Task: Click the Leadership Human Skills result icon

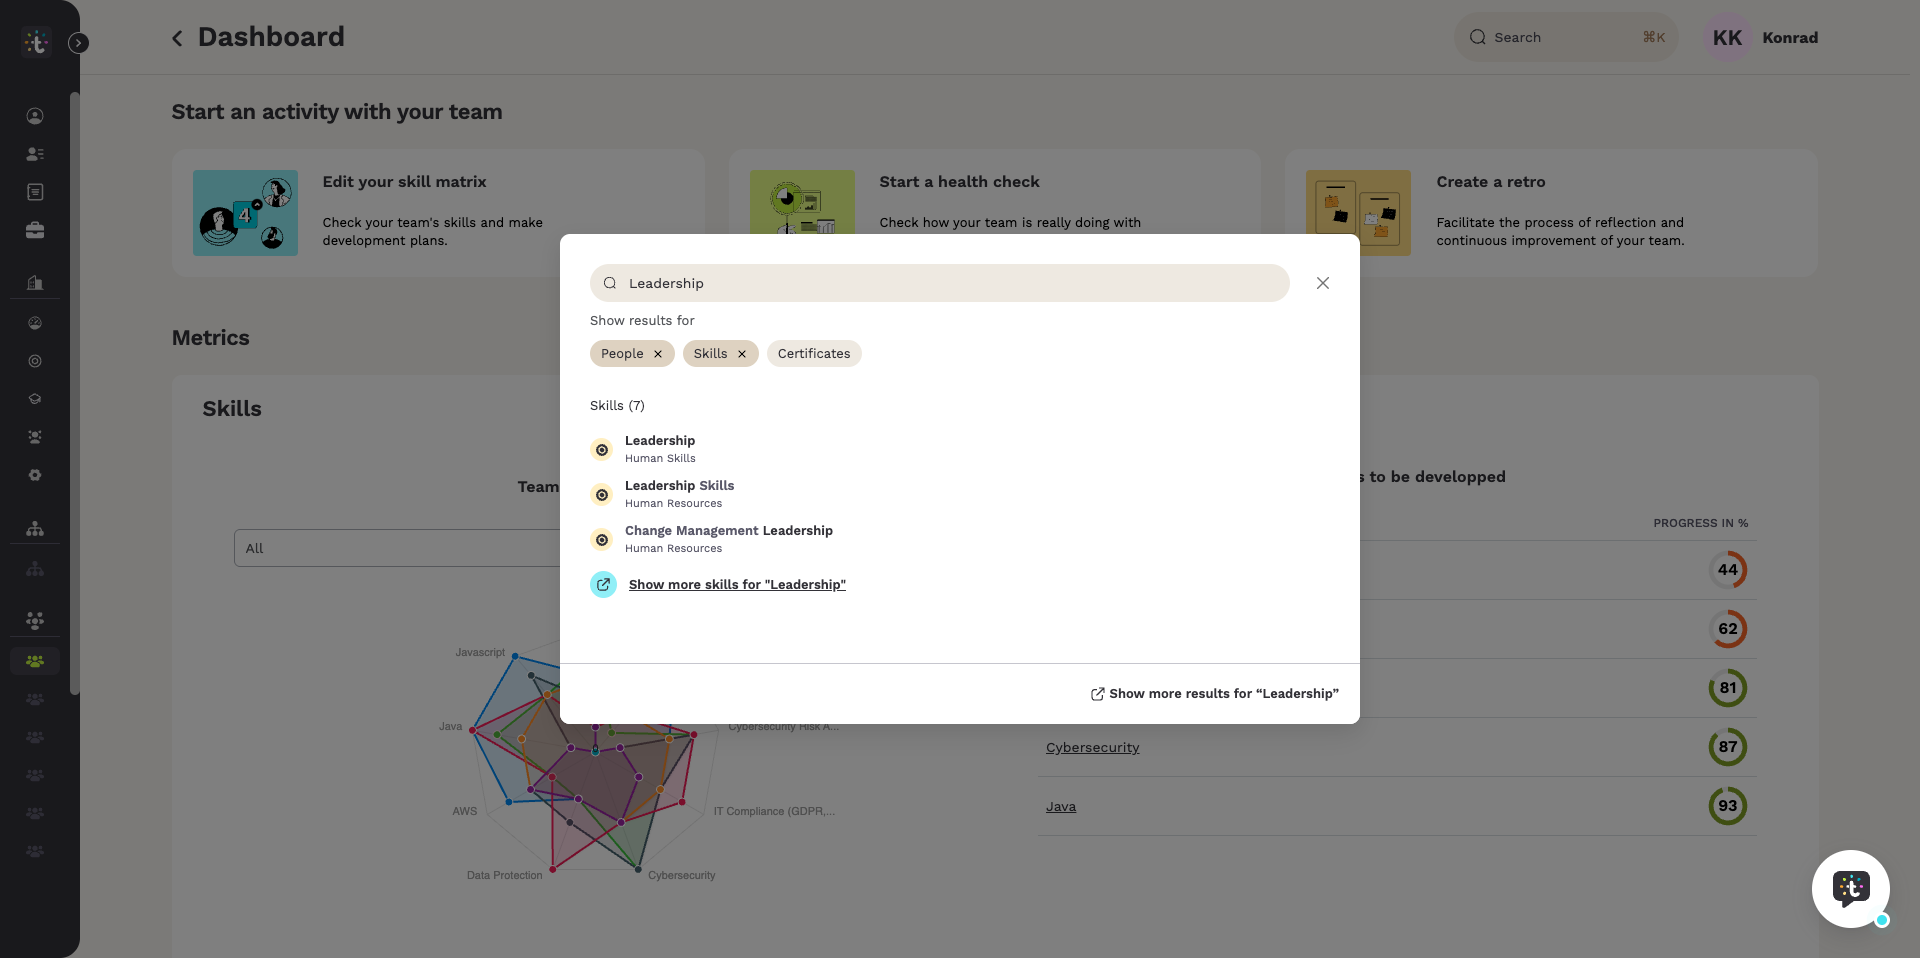Action: (602, 450)
